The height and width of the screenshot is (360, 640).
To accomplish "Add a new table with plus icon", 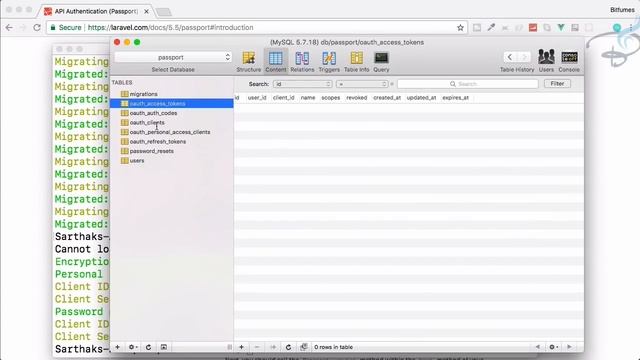I will pyautogui.click(x=118, y=347).
